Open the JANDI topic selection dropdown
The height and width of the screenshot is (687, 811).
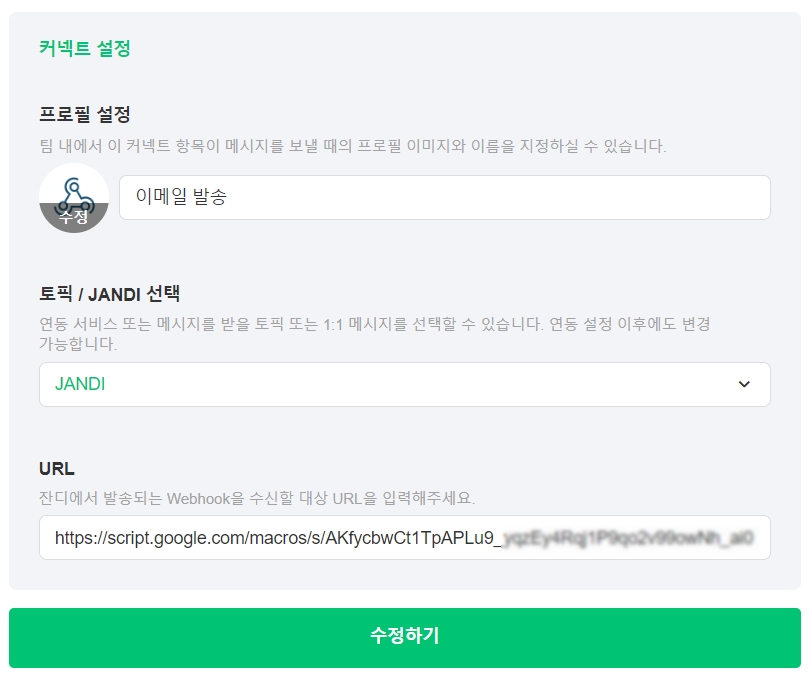point(404,385)
